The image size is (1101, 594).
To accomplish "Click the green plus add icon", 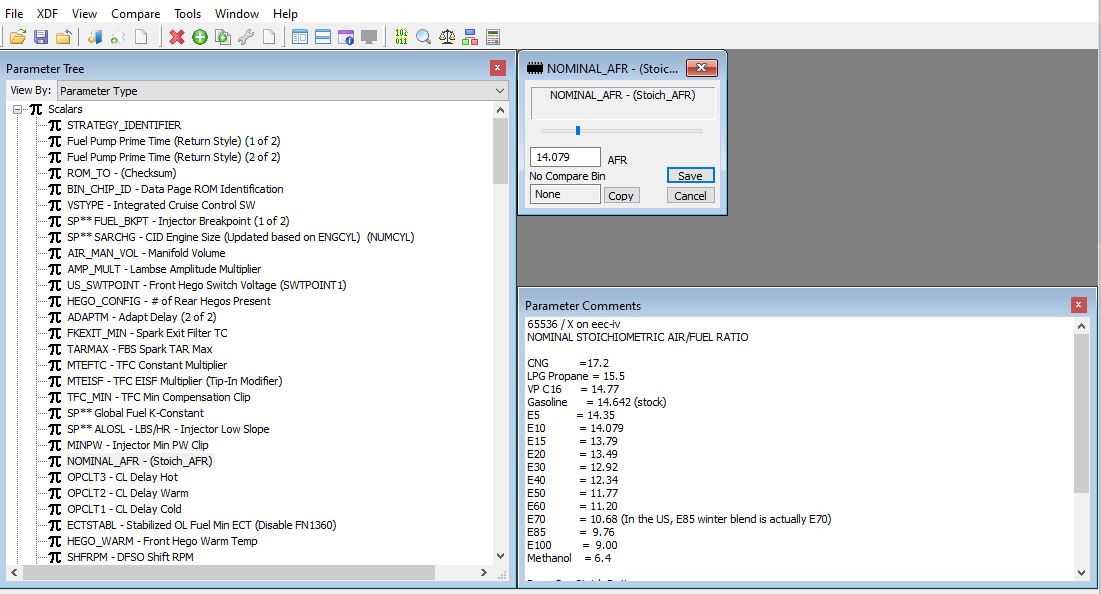I will [200, 37].
